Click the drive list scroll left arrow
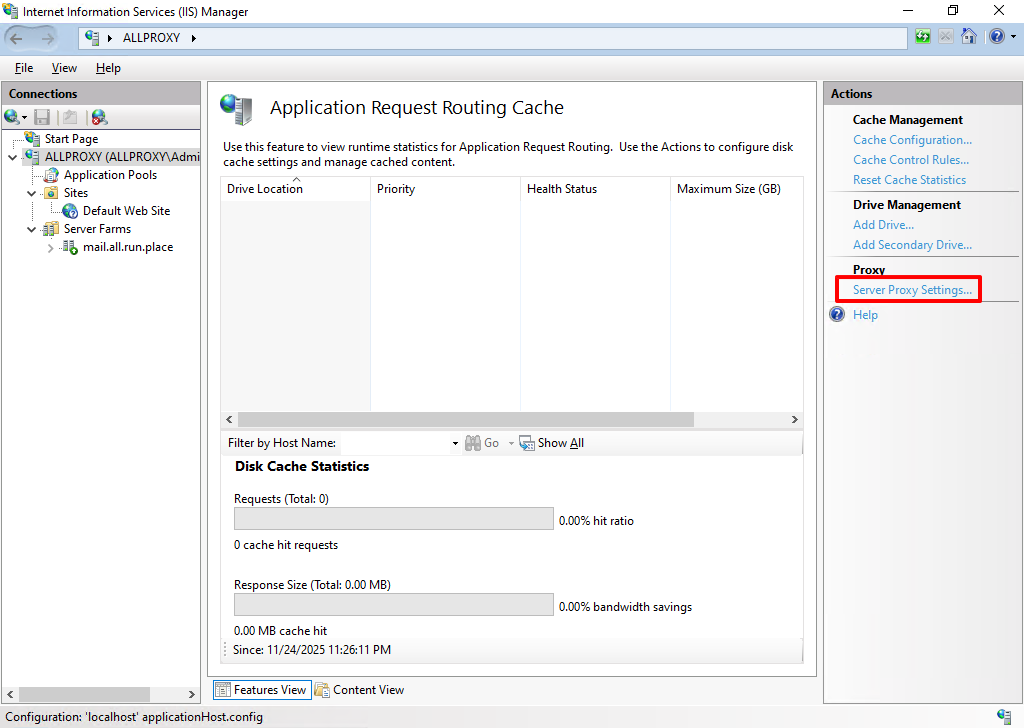This screenshot has height=728, width=1024. pos(229,420)
